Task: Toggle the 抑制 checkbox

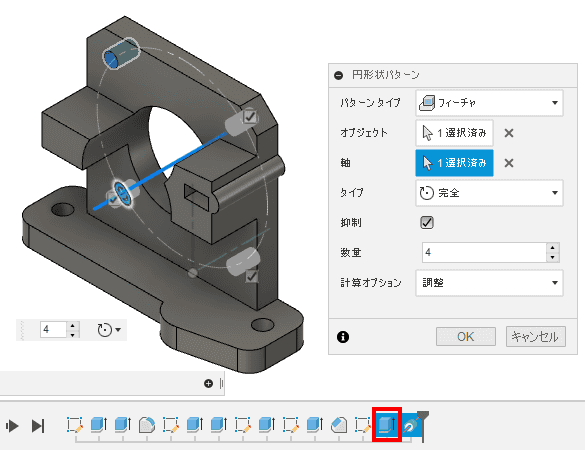Action: 427,223
